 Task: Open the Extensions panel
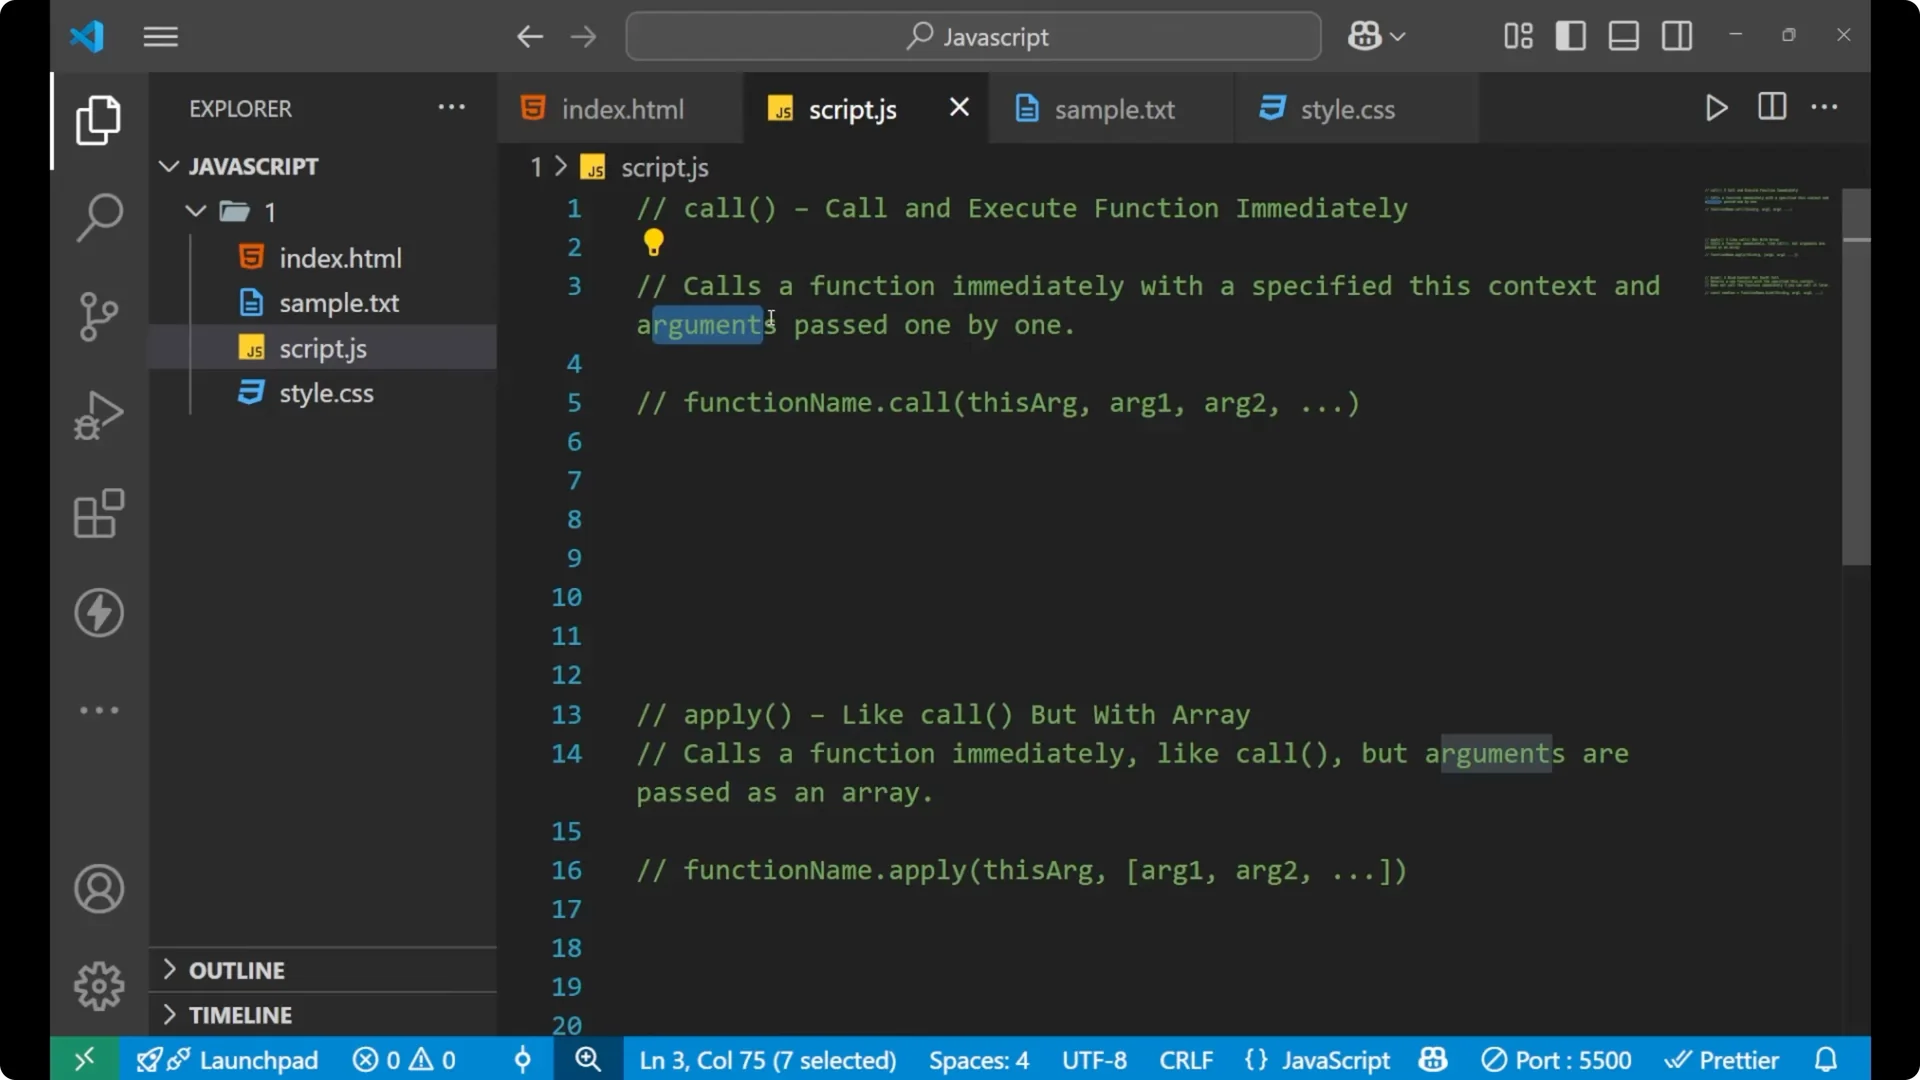click(98, 513)
